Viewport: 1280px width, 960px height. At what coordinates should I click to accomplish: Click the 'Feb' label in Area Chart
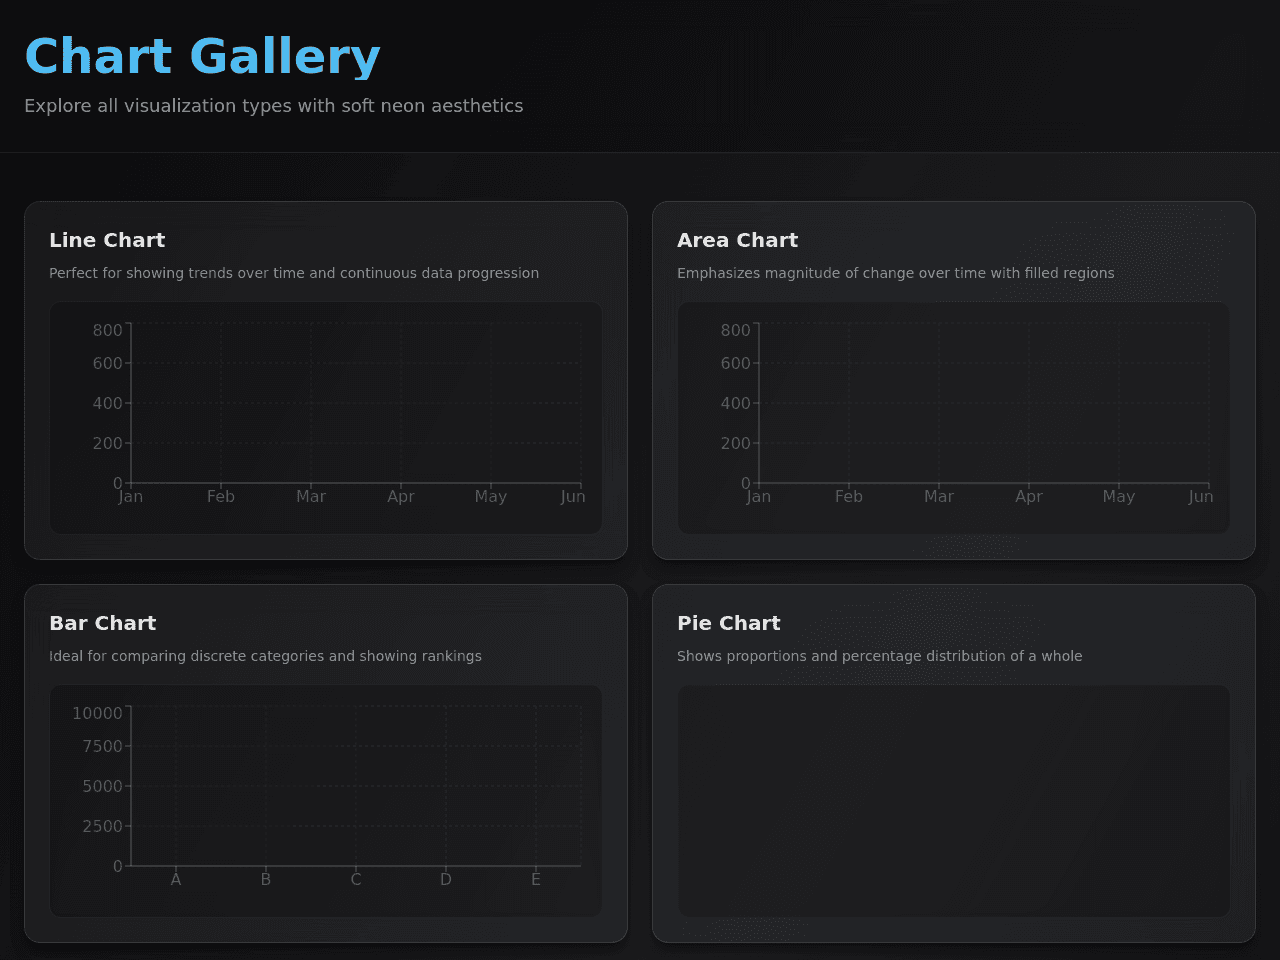(849, 496)
